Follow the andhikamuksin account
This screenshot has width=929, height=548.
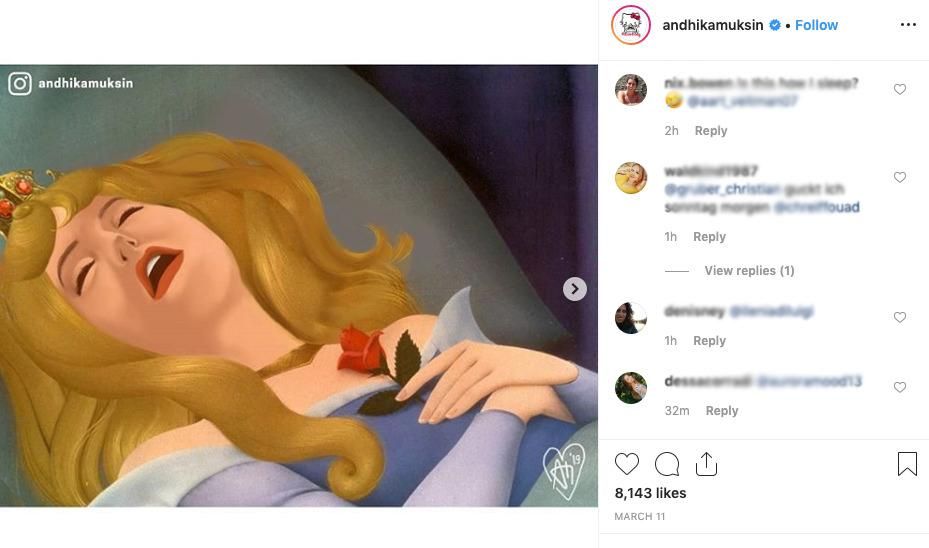click(x=816, y=25)
